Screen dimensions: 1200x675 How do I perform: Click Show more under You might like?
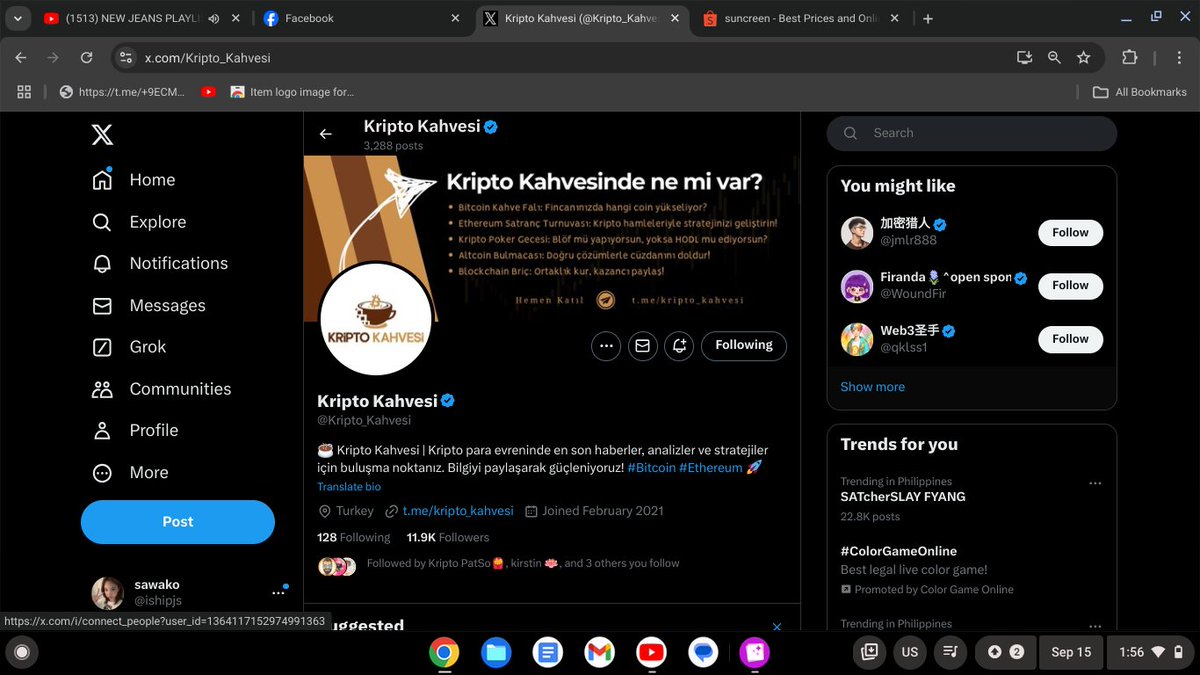(873, 387)
